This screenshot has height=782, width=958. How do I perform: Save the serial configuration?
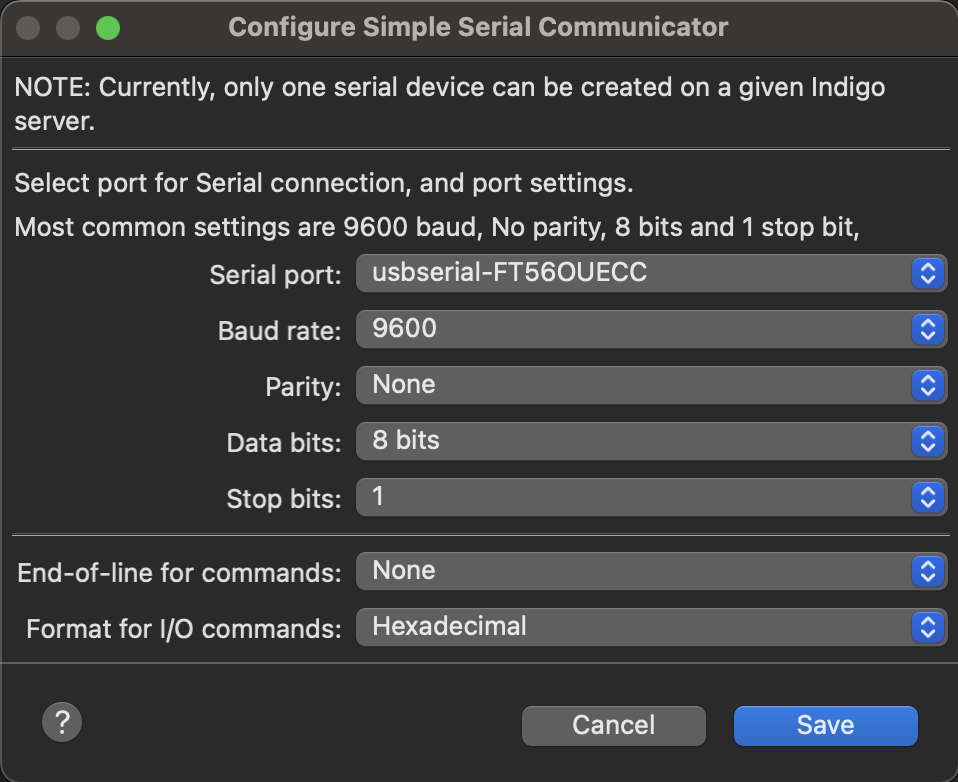point(825,726)
